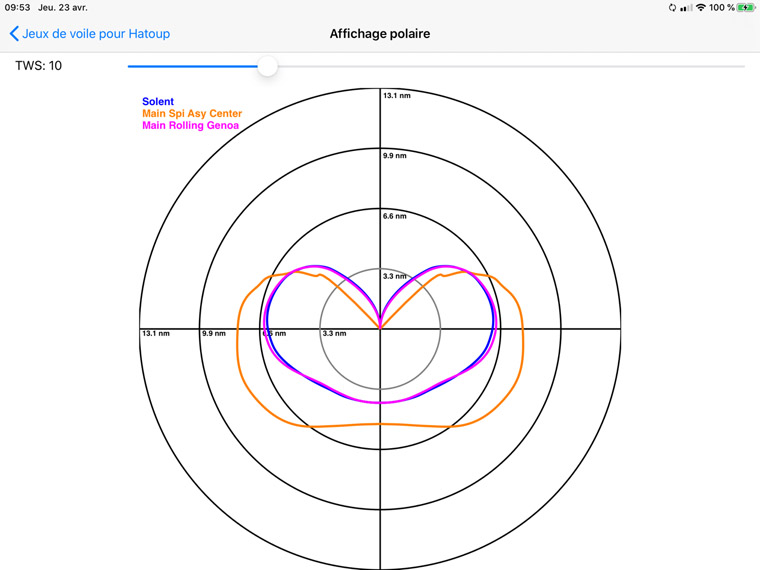Tap the TWS: 10 value label
The image size is (760, 570).
coord(38,66)
